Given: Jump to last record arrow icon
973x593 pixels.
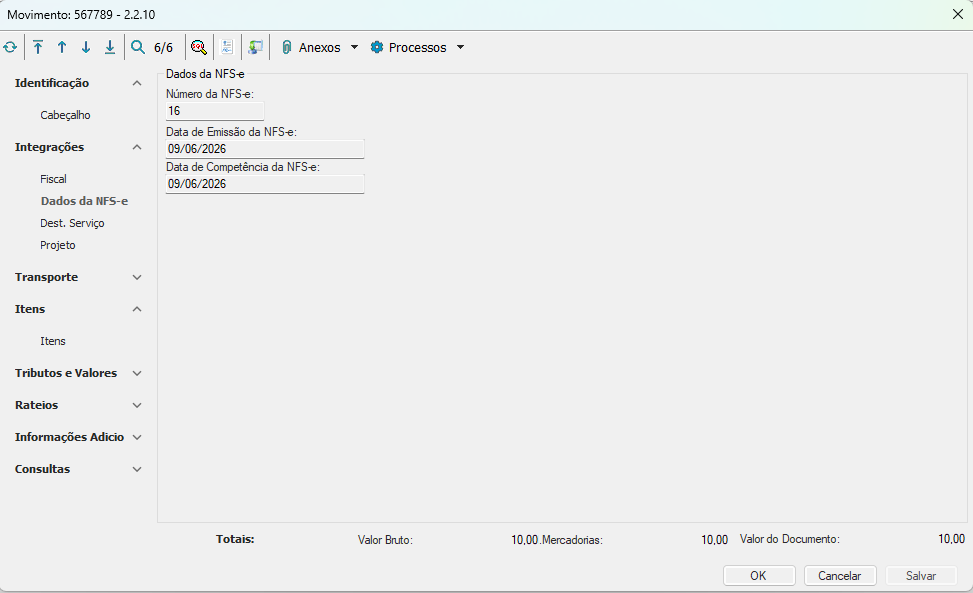Looking at the screenshot, I should click(x=110, y=47).
